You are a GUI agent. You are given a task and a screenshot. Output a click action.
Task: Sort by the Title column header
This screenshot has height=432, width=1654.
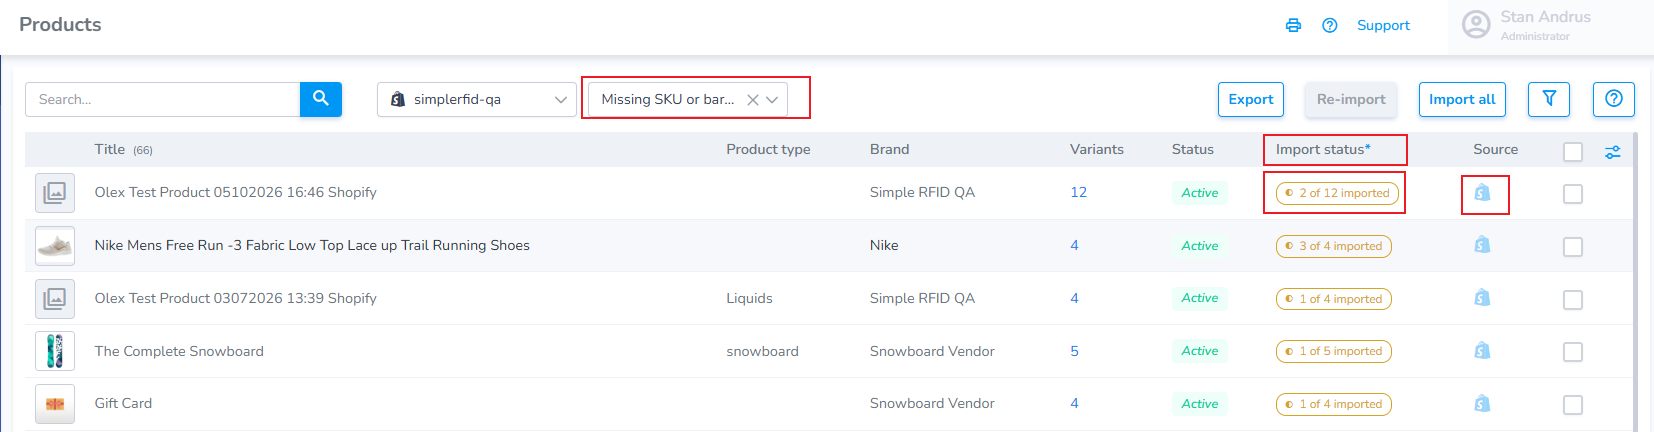[110, 149]
